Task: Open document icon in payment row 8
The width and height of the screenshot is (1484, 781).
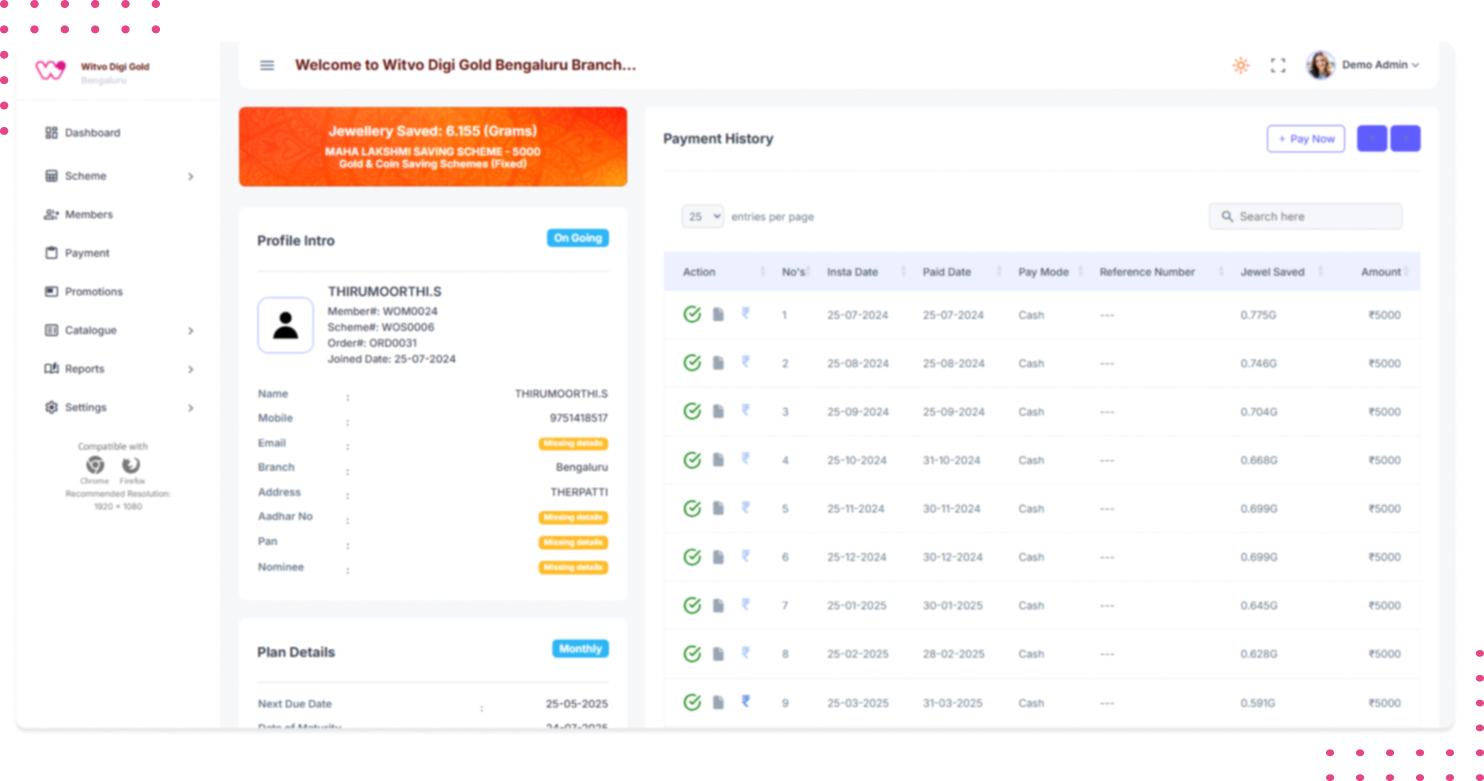Action: [x=718, y=654]
